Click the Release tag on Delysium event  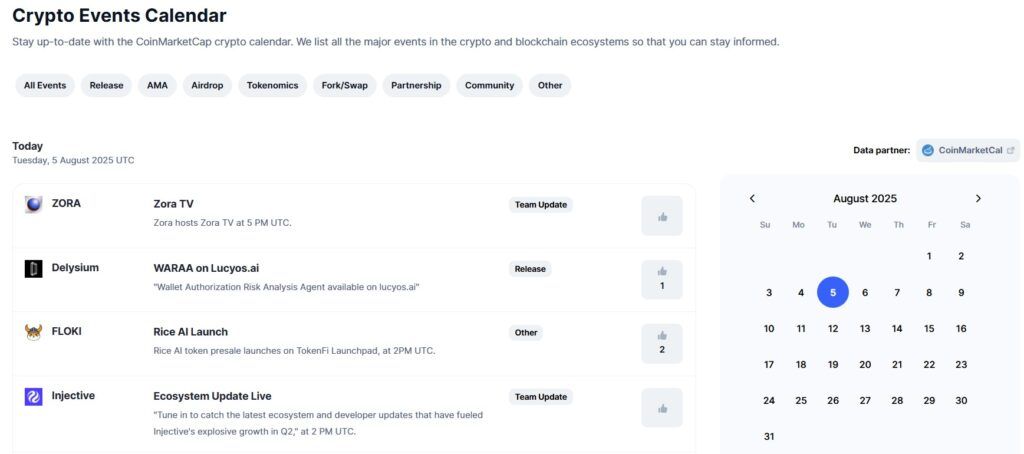529,268
